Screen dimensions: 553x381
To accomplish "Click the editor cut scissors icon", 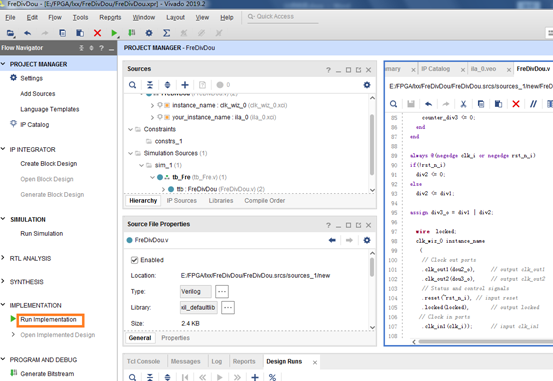I will click(x=463, y=104).
